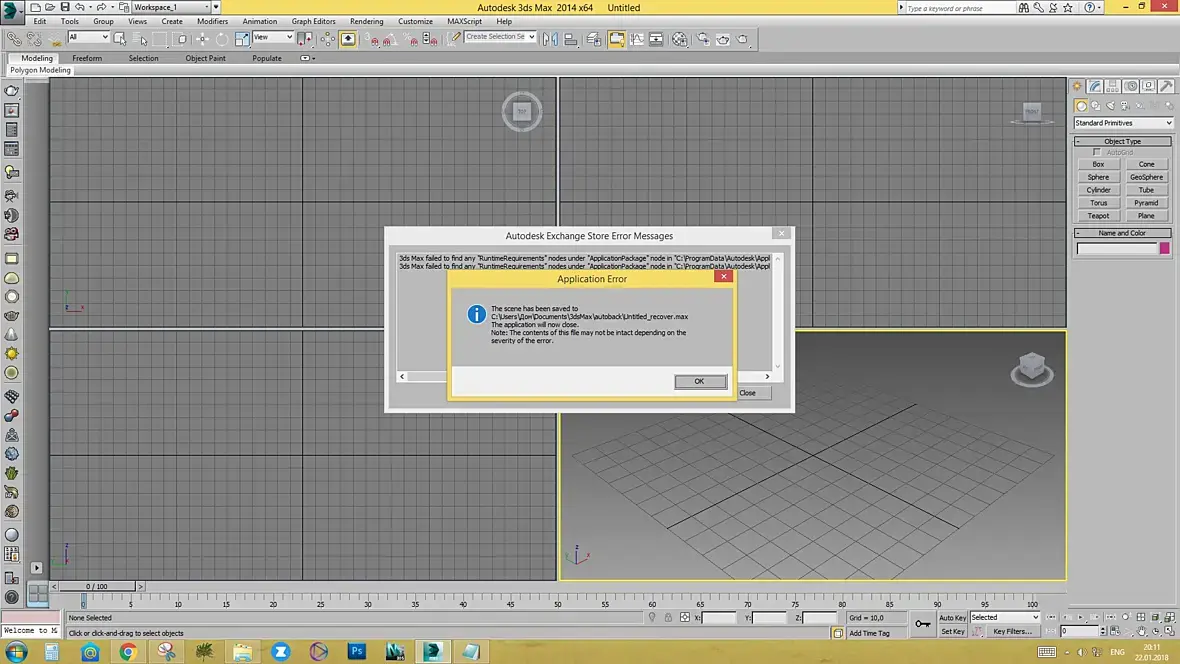Collapse the Object Type rollout

1122,141
